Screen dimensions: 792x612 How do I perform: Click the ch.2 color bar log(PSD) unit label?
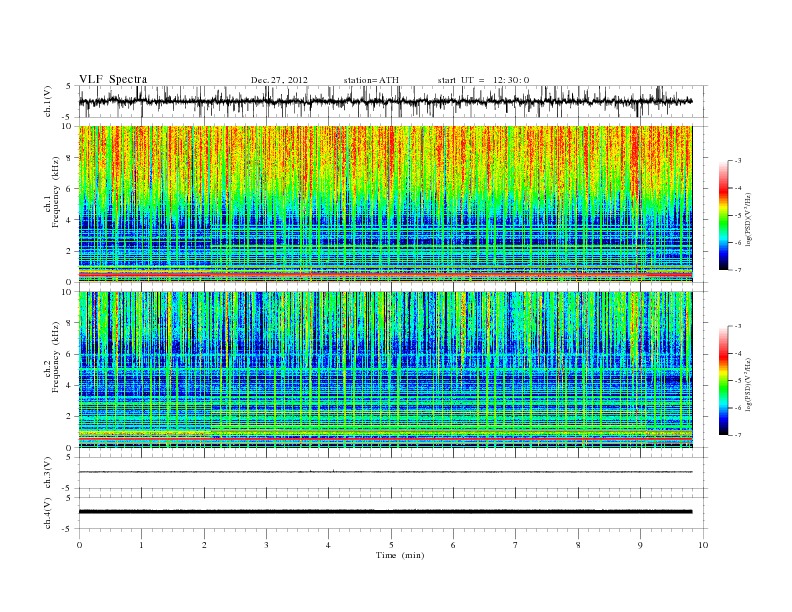click(748, 384)
